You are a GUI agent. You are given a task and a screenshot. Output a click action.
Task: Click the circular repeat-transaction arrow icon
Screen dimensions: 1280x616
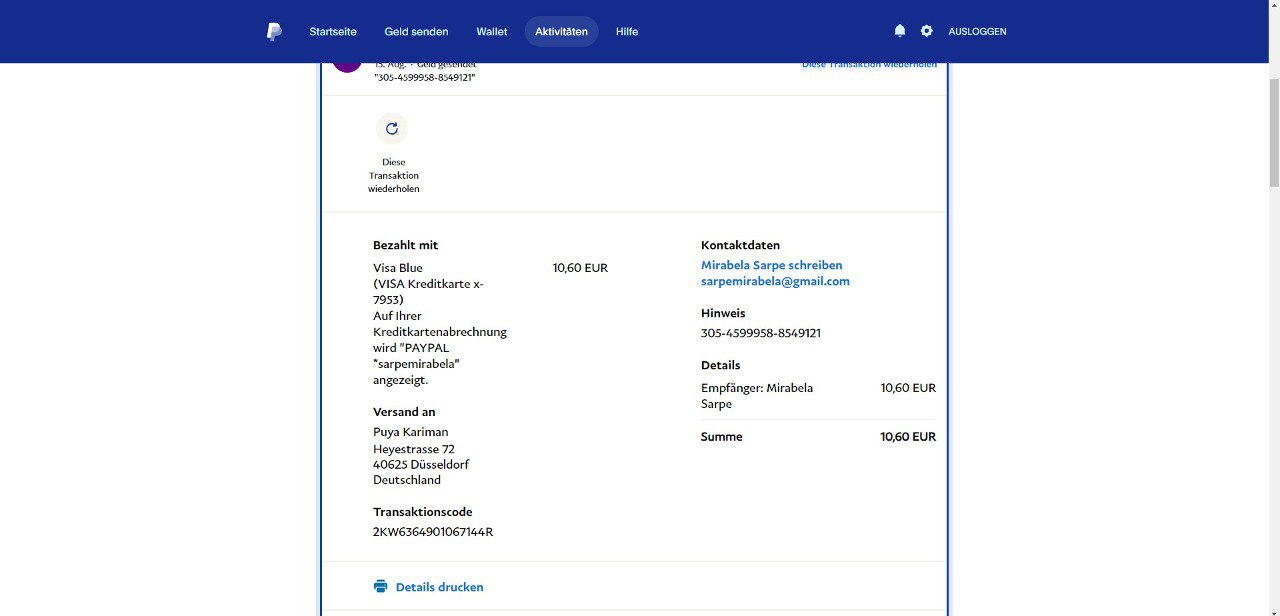click(x=392, y=128)
